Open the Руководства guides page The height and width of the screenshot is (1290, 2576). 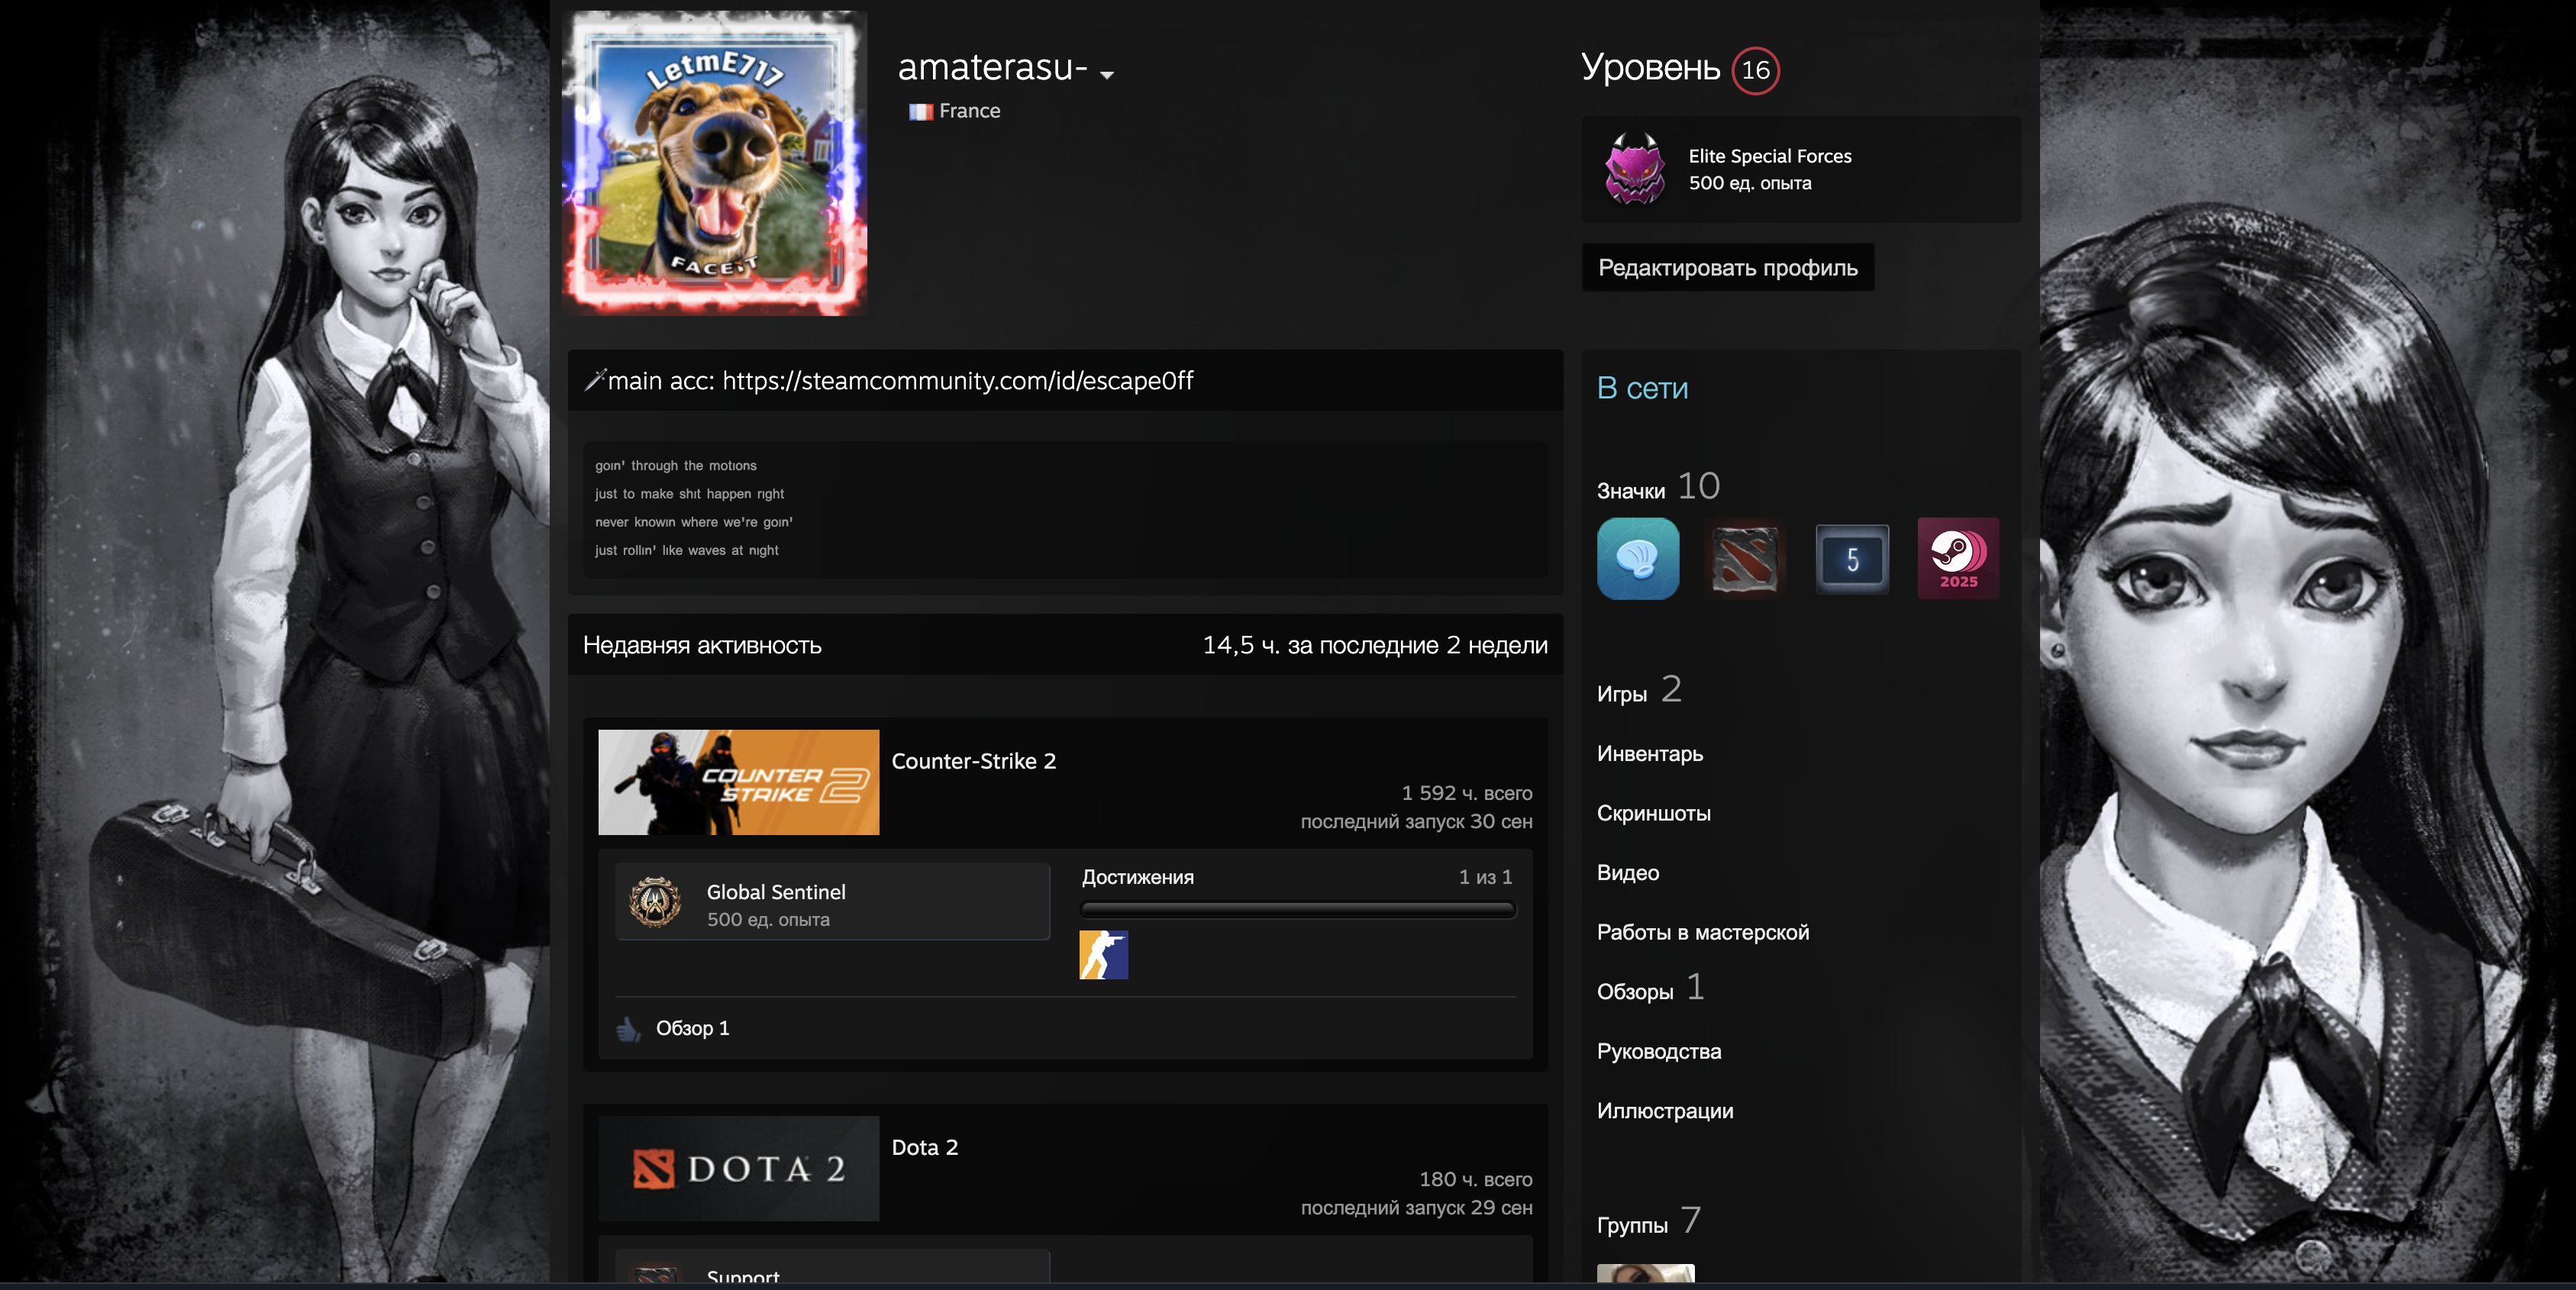(1659, 1052)
